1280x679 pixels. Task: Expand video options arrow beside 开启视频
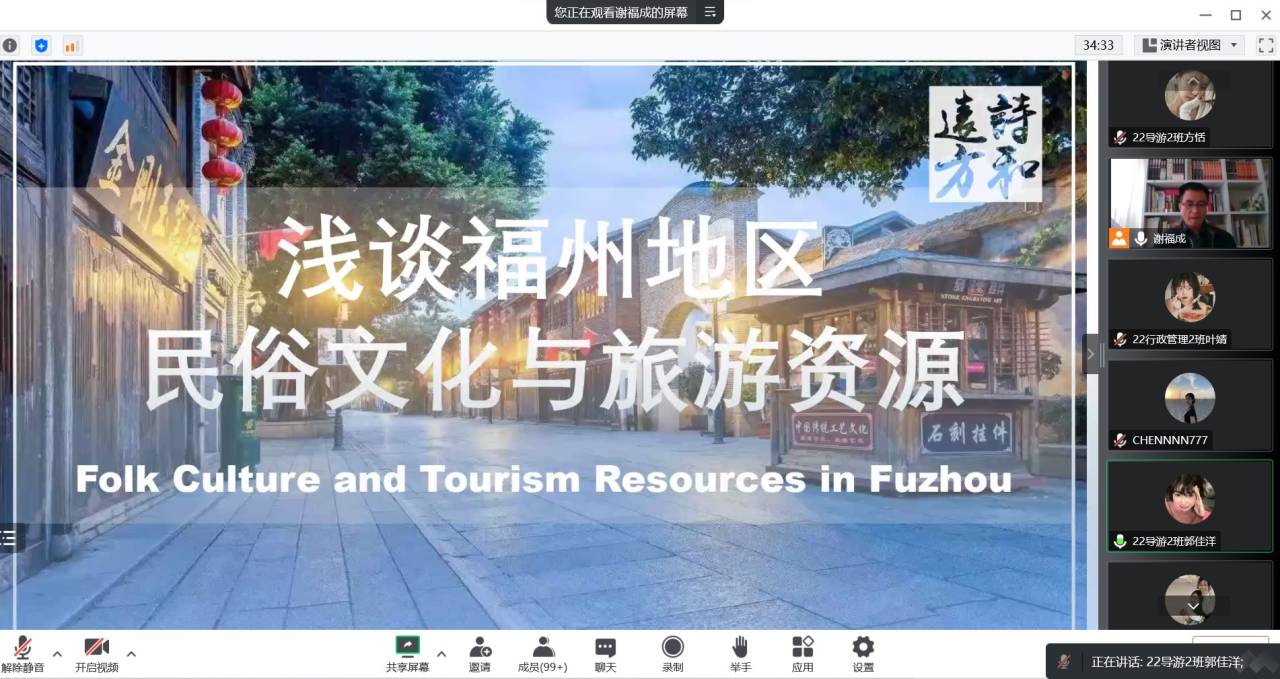(x=131, y=654)
